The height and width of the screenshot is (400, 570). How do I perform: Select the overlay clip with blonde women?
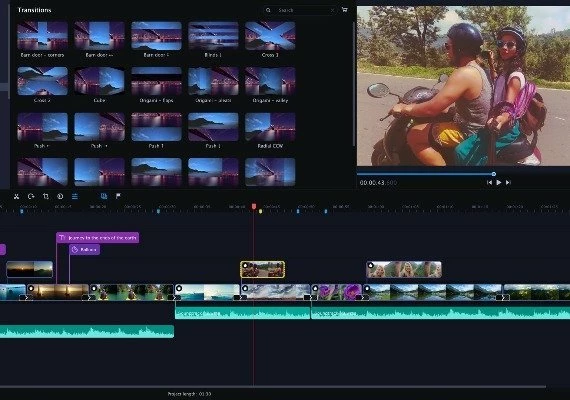pos(404,269)
